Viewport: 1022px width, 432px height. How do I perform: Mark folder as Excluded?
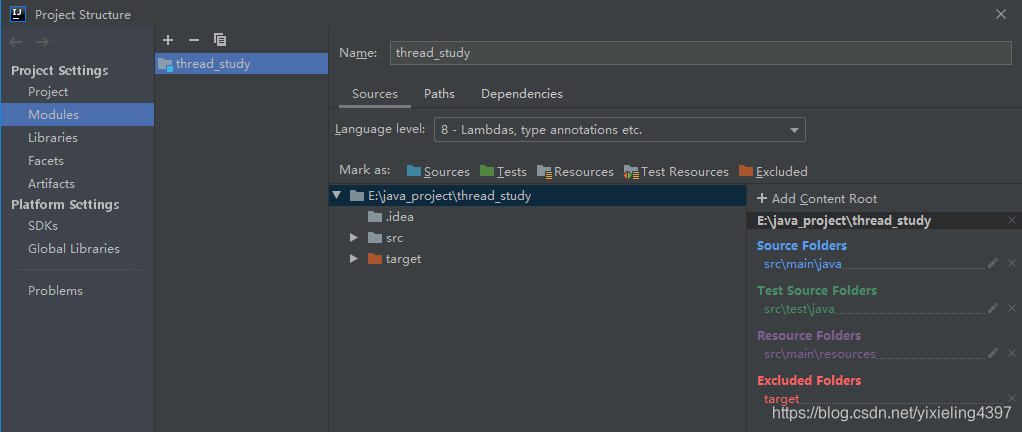(x=773, y=171)
